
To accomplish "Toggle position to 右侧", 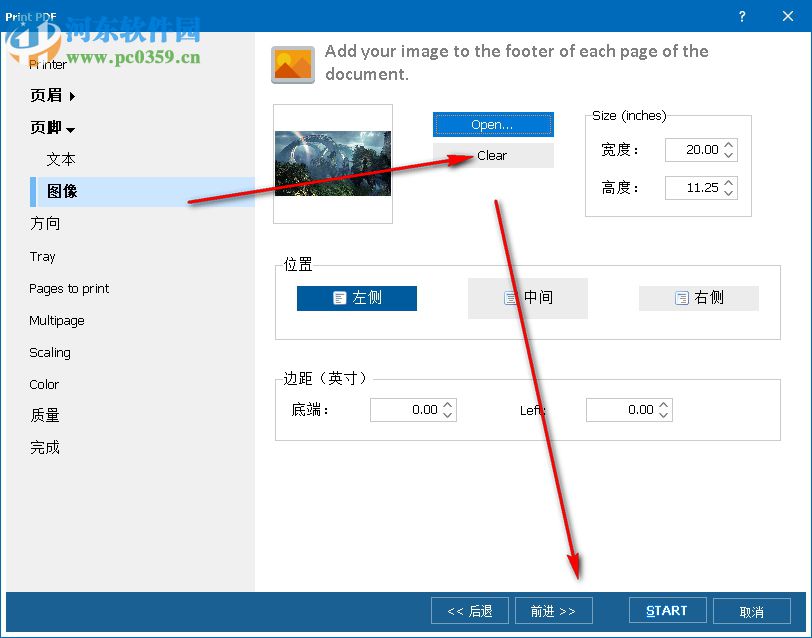I will tap(698, 298).
